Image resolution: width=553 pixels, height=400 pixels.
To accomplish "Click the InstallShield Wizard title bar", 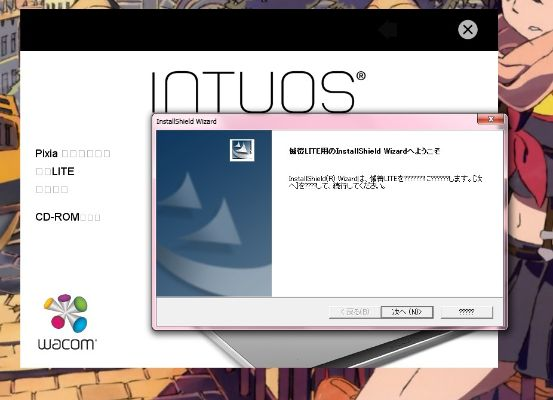I will click(x=316, y=121).
